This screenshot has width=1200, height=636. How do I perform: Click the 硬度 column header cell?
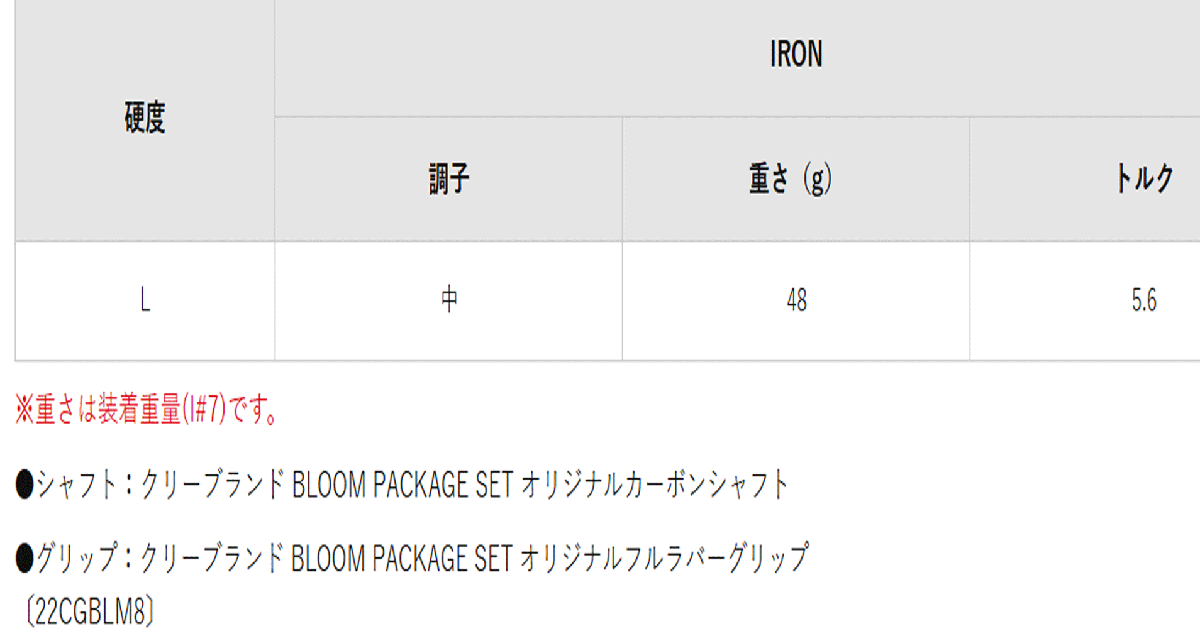145,119
